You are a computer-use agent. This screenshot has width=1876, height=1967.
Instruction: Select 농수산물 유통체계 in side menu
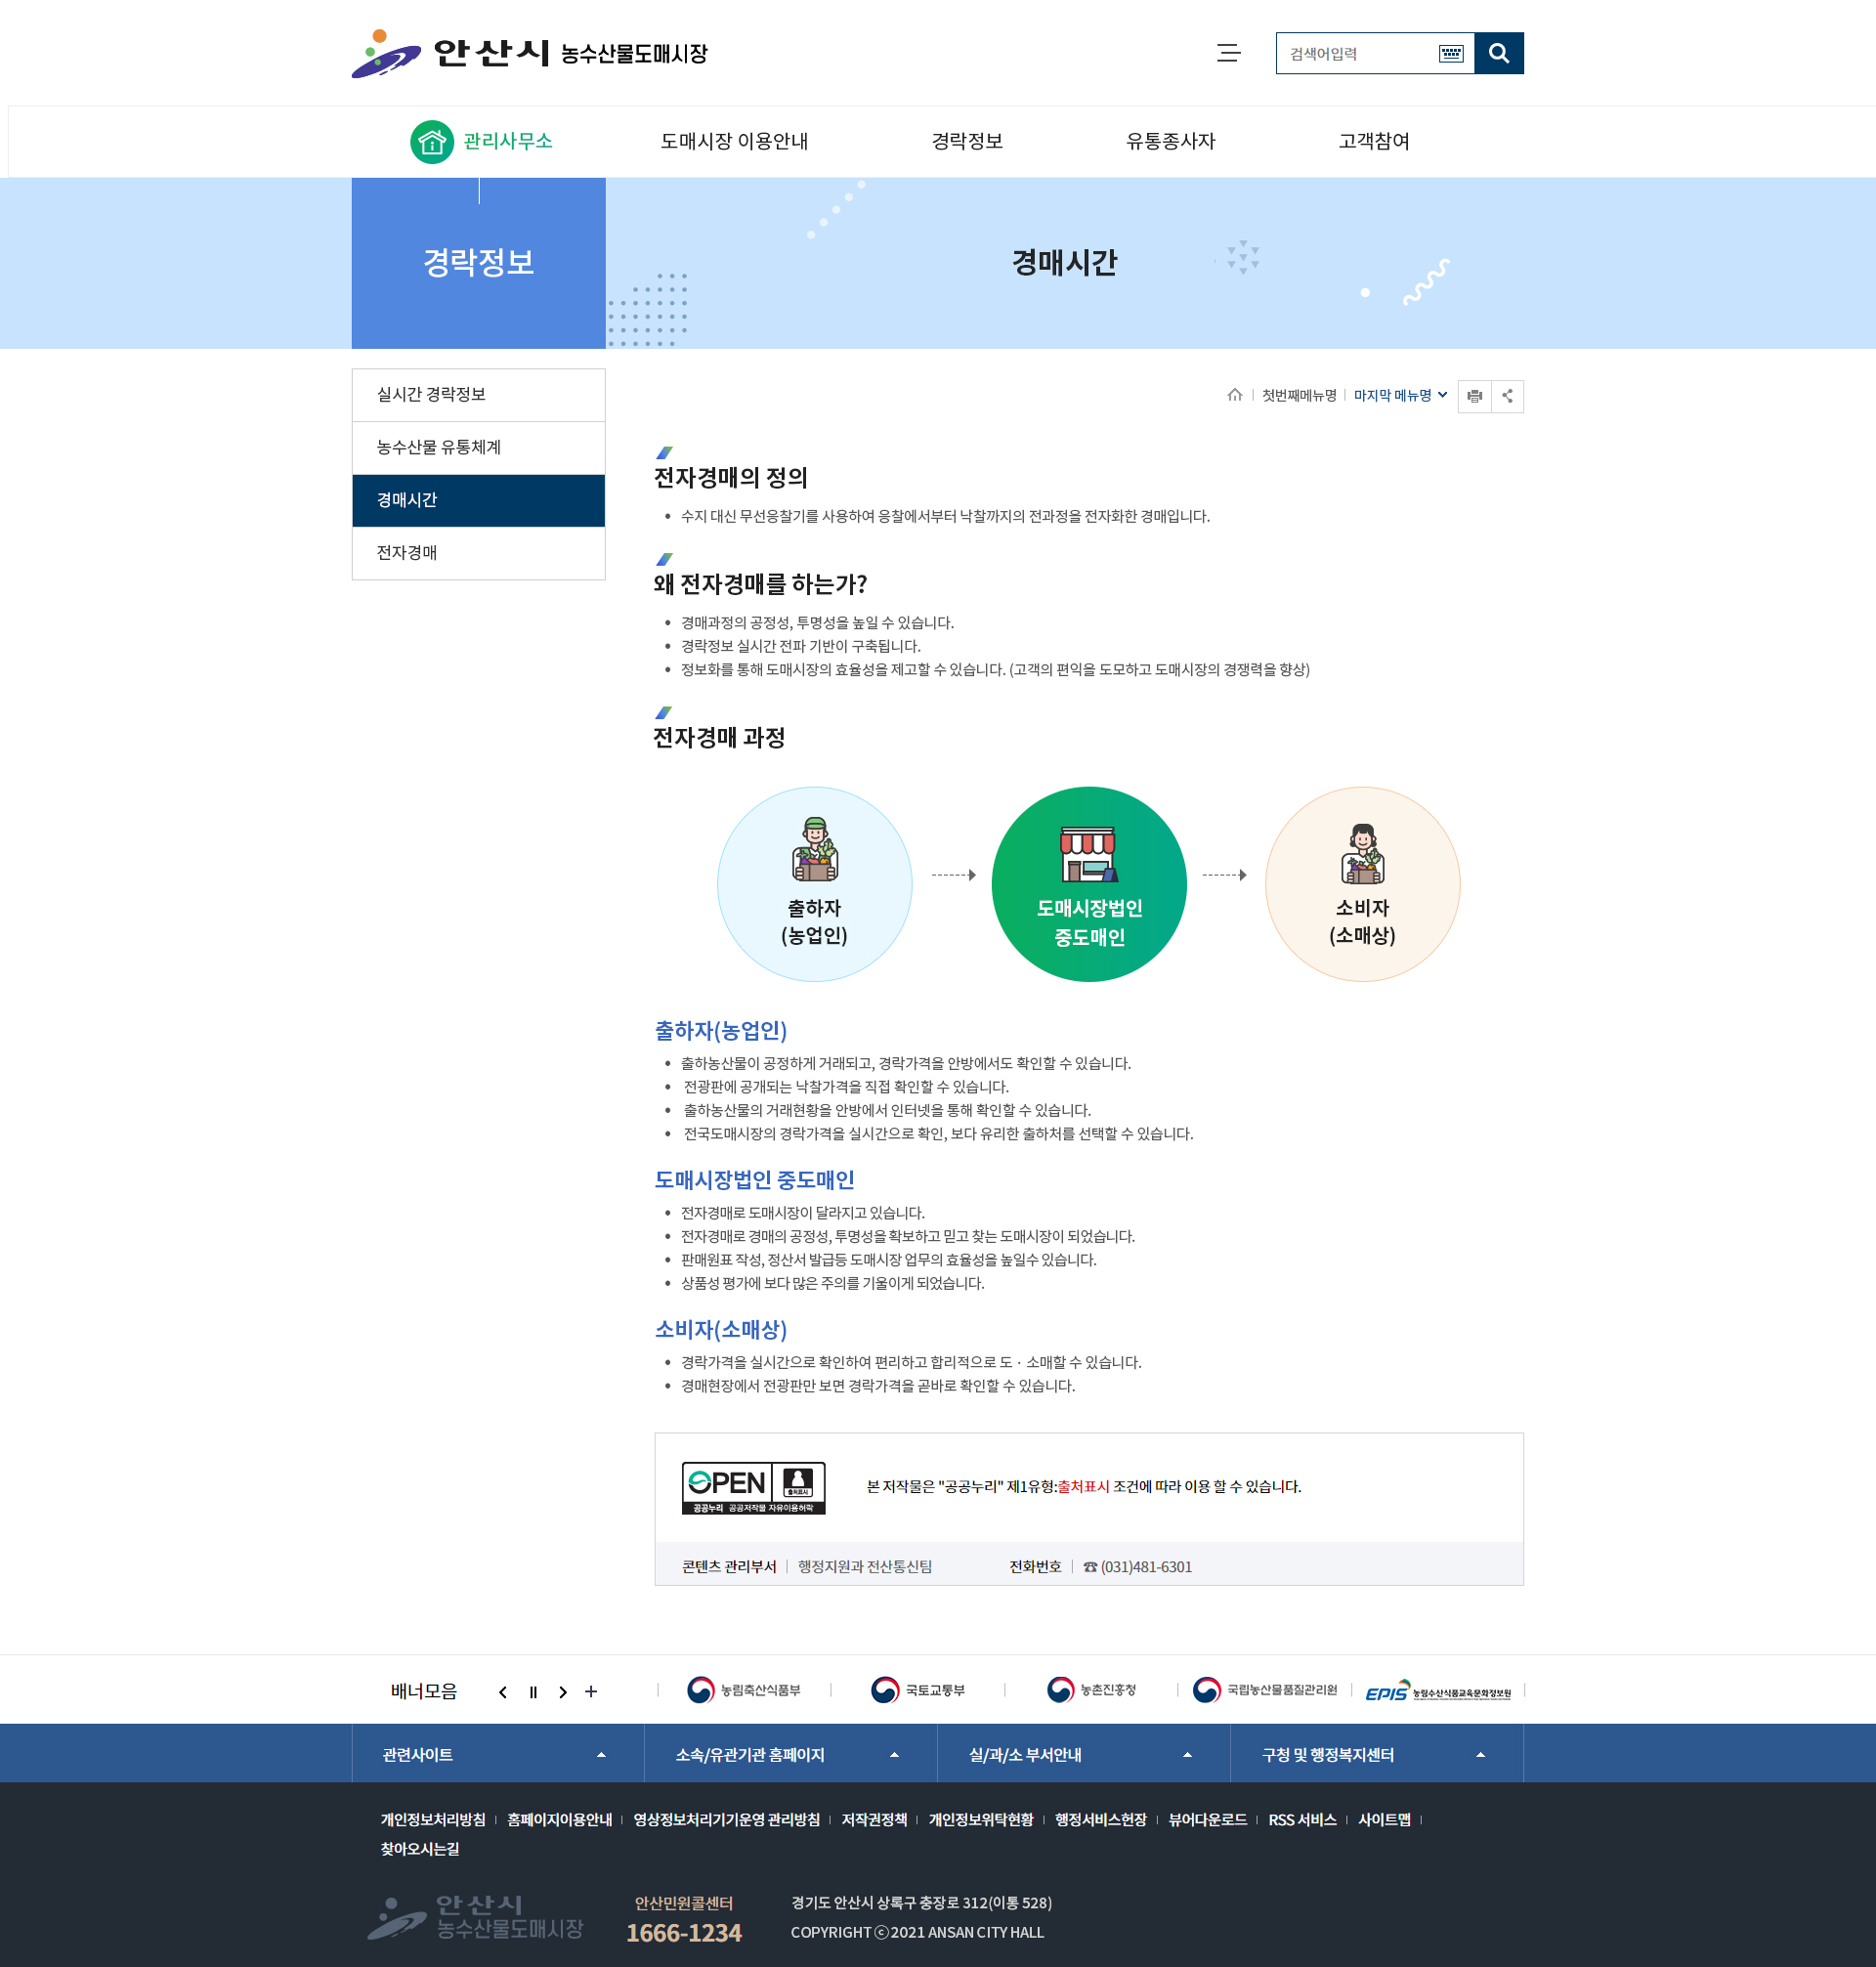point(478,448)
